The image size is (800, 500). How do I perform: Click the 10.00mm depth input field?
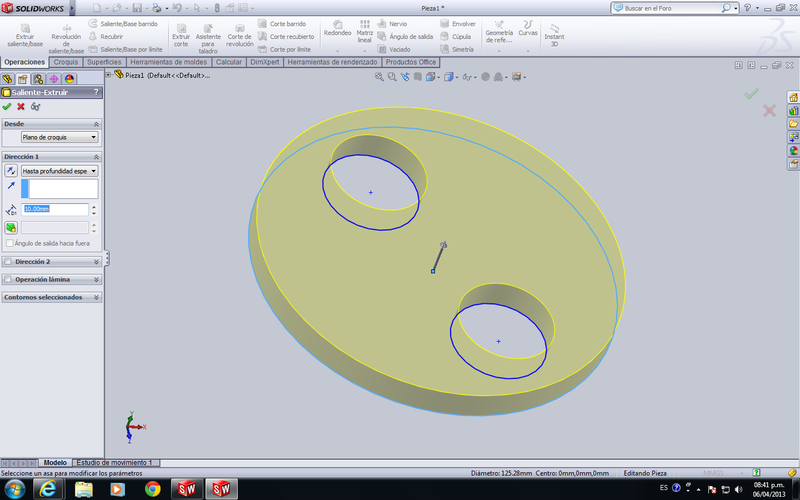coord(55,209)
